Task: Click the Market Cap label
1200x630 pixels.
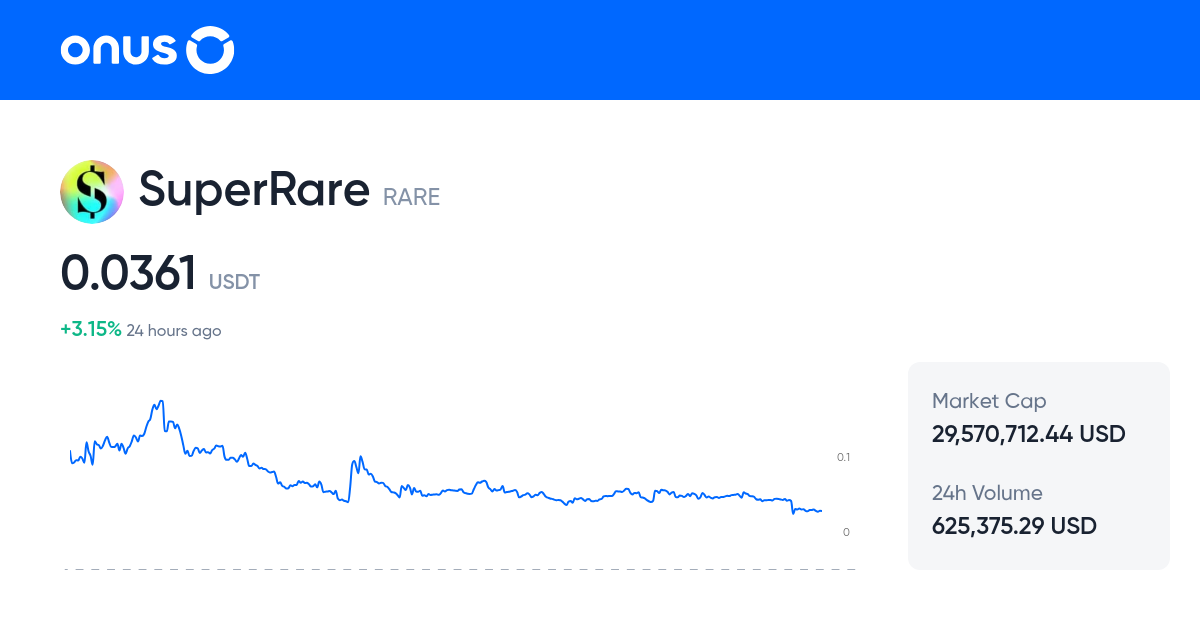Action: [989, 401]
